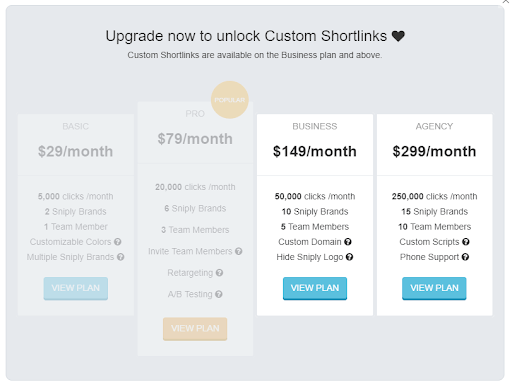This screenshot has width=512, height=385.
Task: Click help icon next to Customizable Colors
Action: coord(117,242)
